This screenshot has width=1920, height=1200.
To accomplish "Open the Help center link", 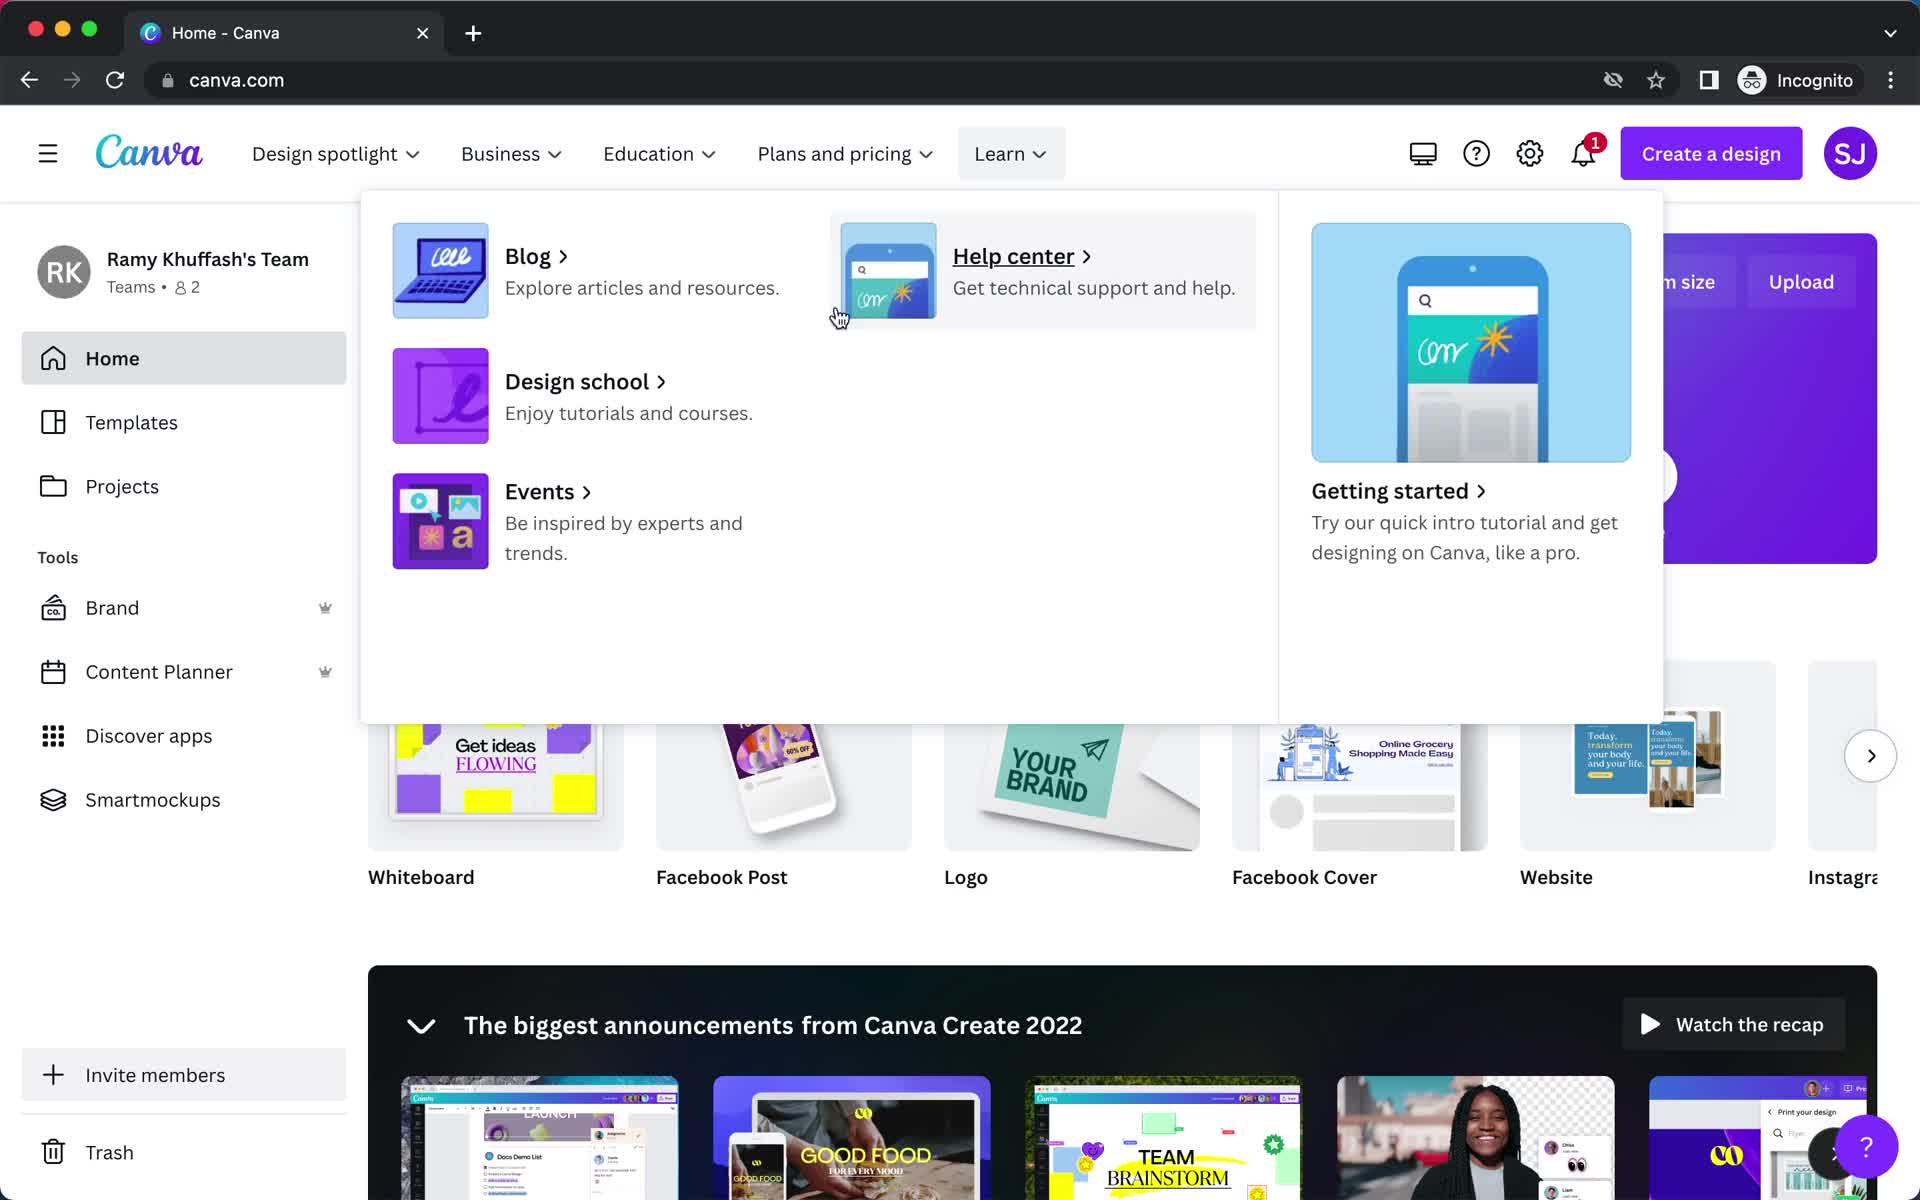I will [1022, 256].
